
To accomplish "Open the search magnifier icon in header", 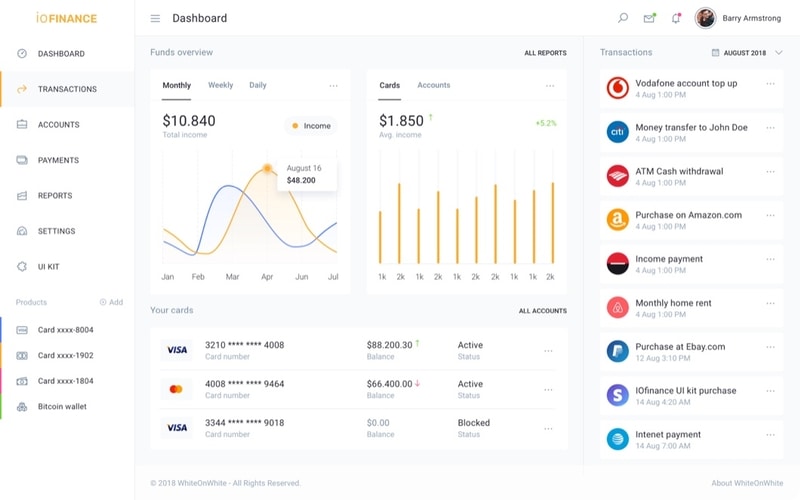I will (622, 18).
